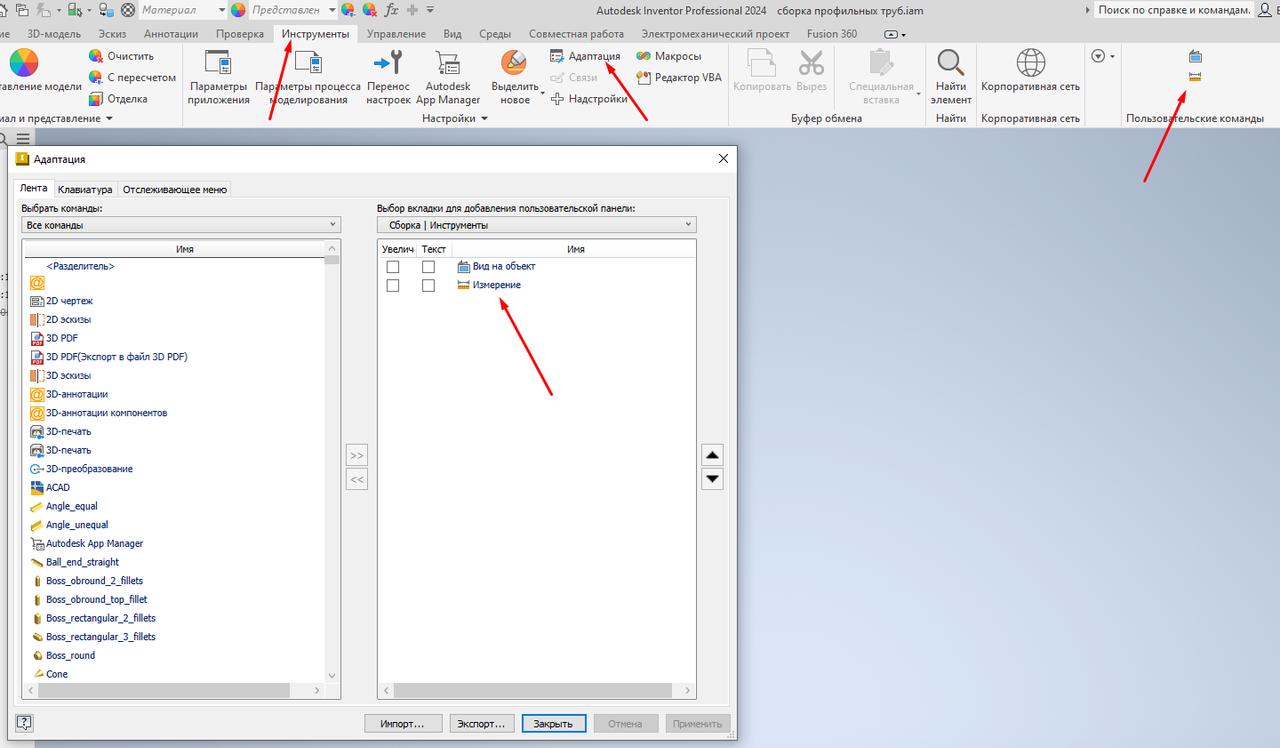Screen dimensions: 1280x748
Task: Open Проверка ribbon tab
Action: pyautogui.click(x=240, y=34)
